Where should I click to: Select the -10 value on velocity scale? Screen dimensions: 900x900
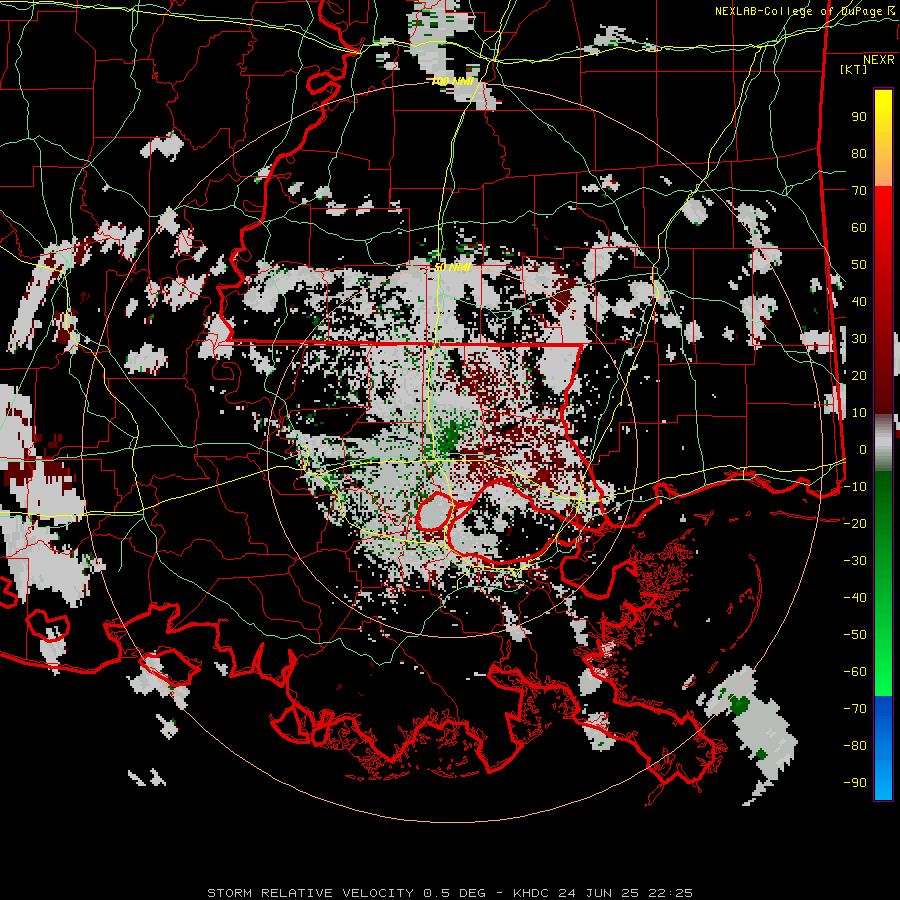coord(855,487)
